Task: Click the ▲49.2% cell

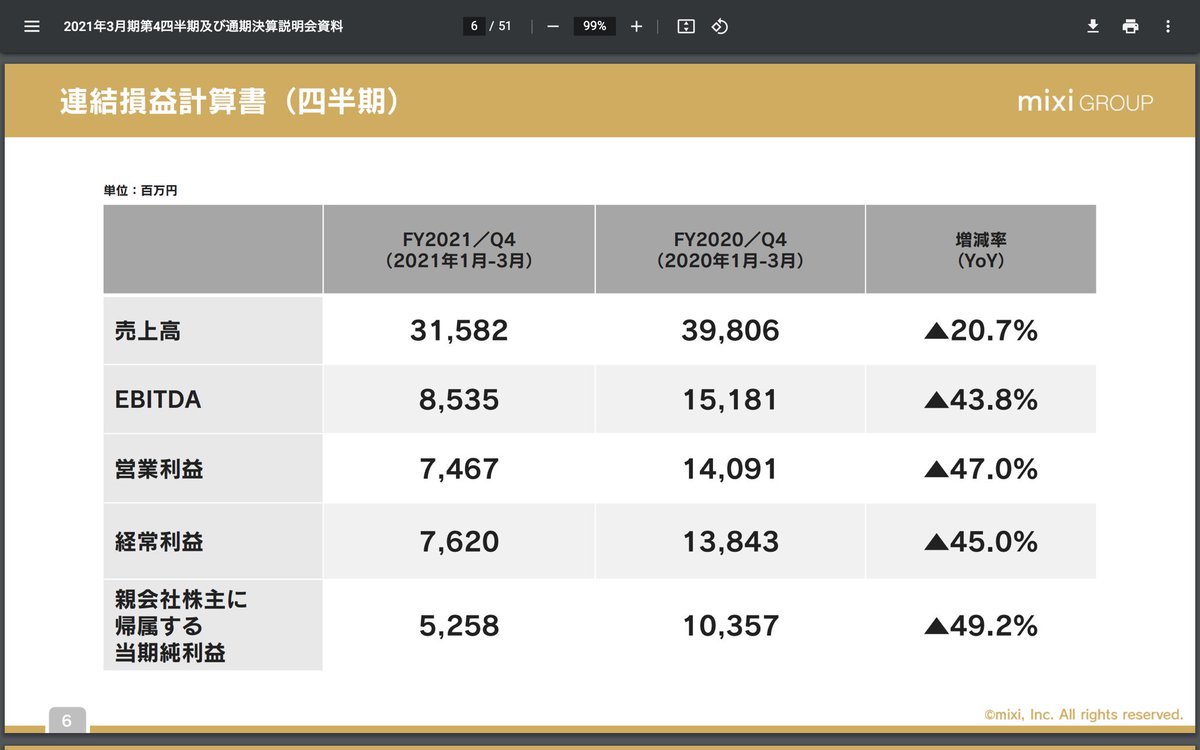Action: 981,626
